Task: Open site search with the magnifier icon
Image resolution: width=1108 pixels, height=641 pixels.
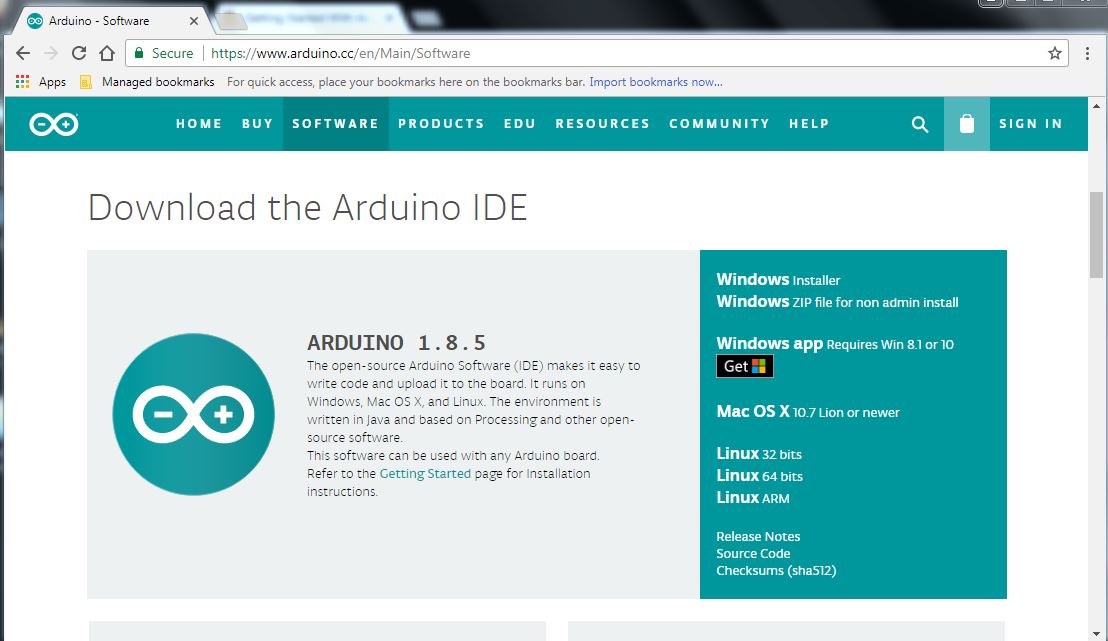Action: (x=919, y=124)
